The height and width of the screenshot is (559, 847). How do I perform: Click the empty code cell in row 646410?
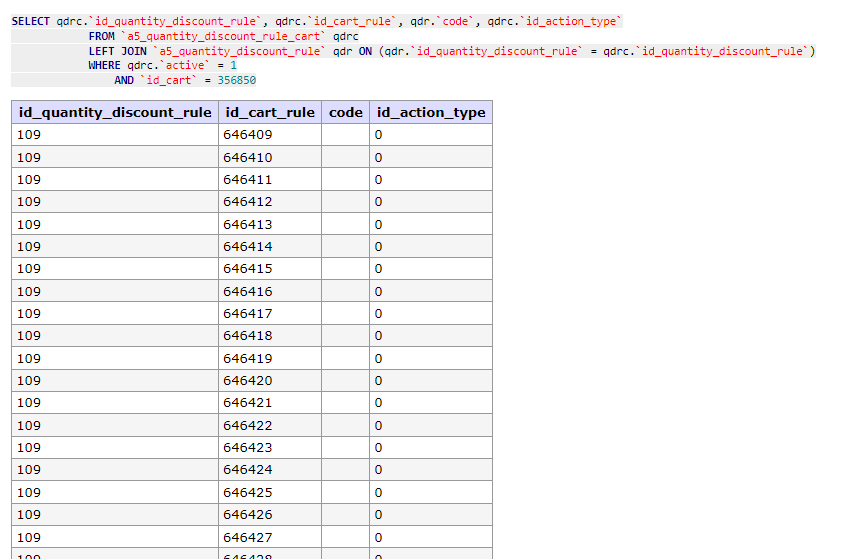pos(345,158)
